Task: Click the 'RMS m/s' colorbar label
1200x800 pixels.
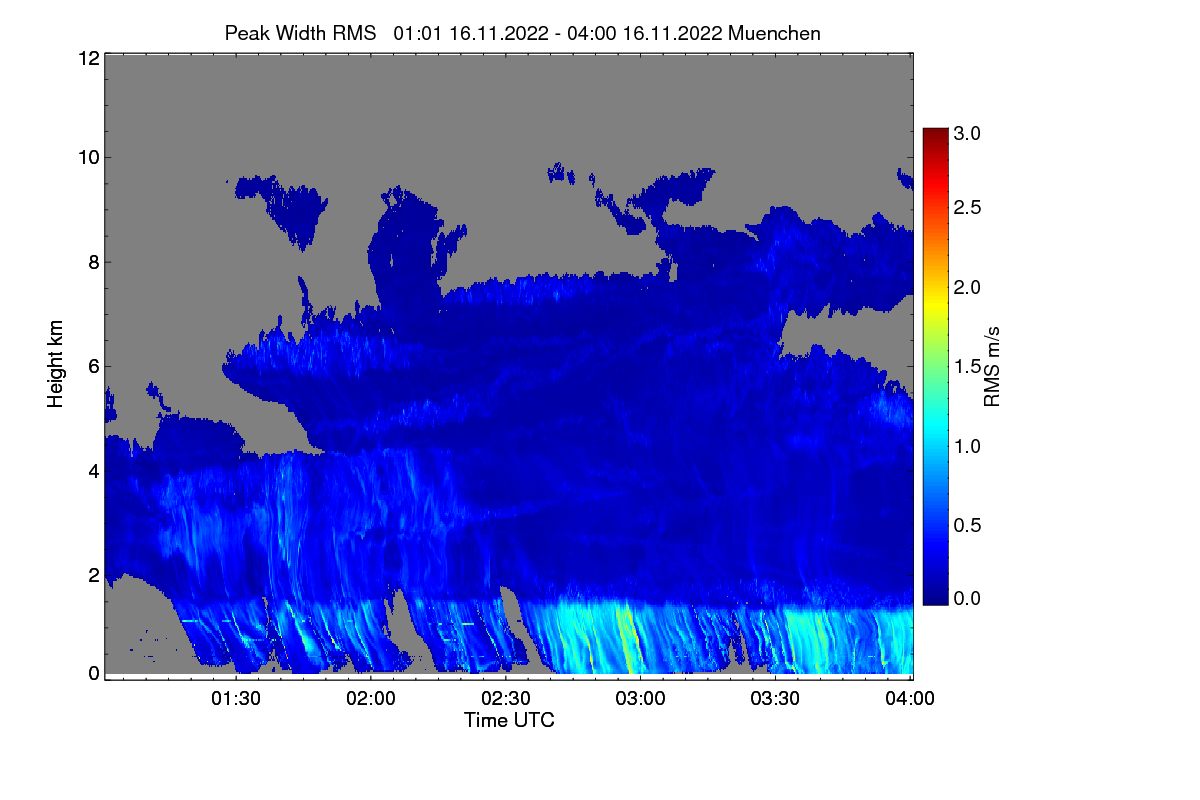Action: 992,365
